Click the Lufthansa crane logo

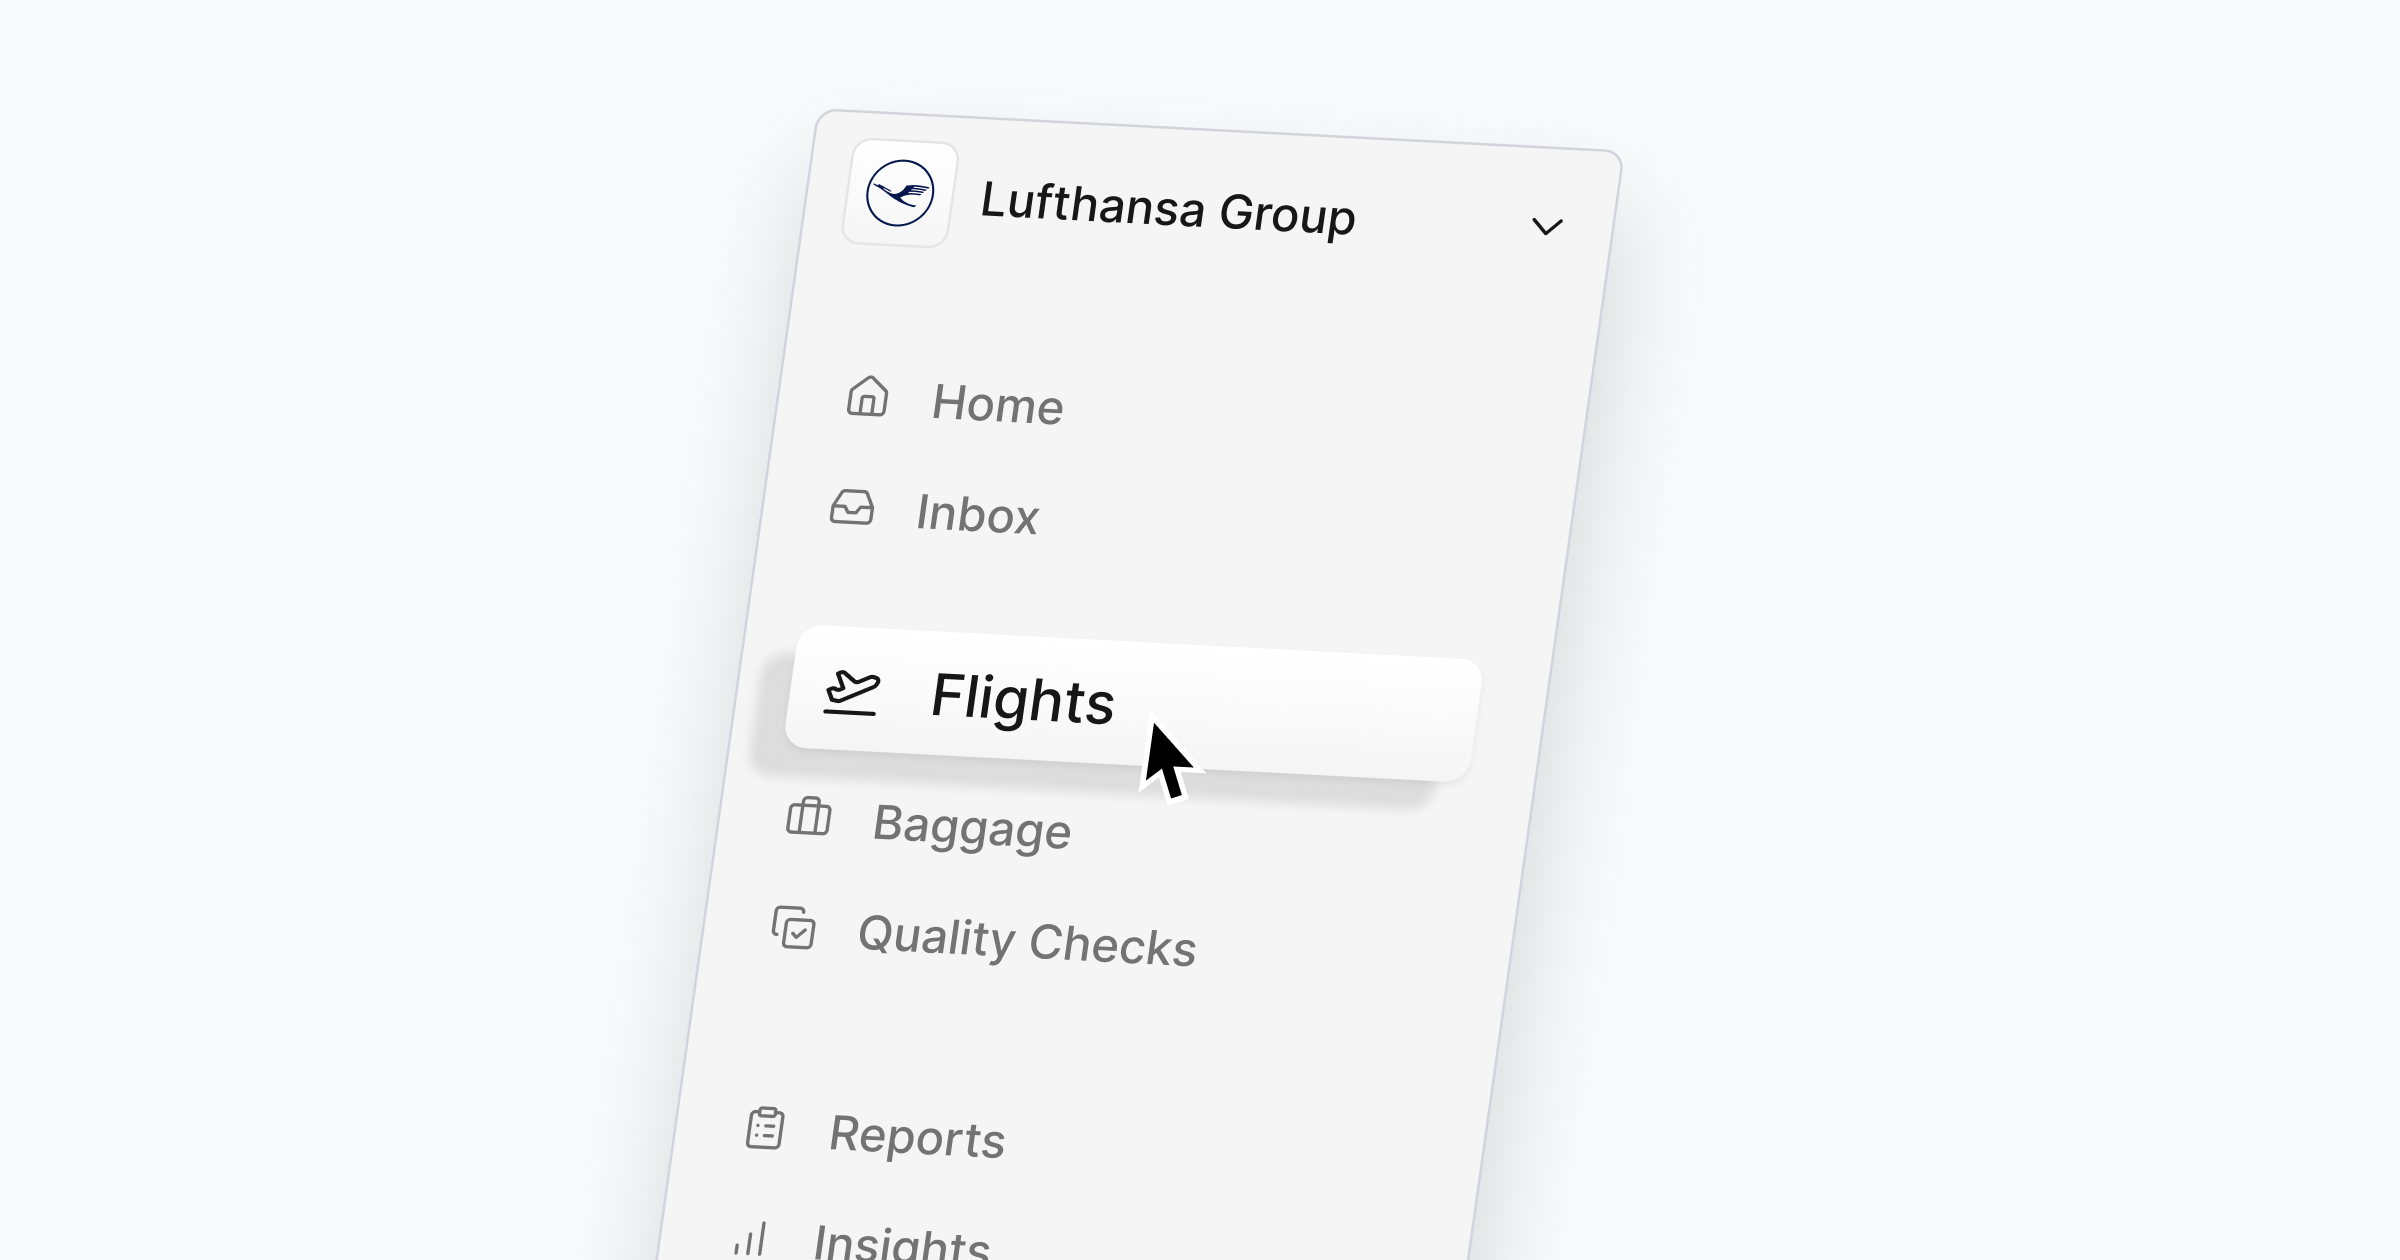(900, 193)
